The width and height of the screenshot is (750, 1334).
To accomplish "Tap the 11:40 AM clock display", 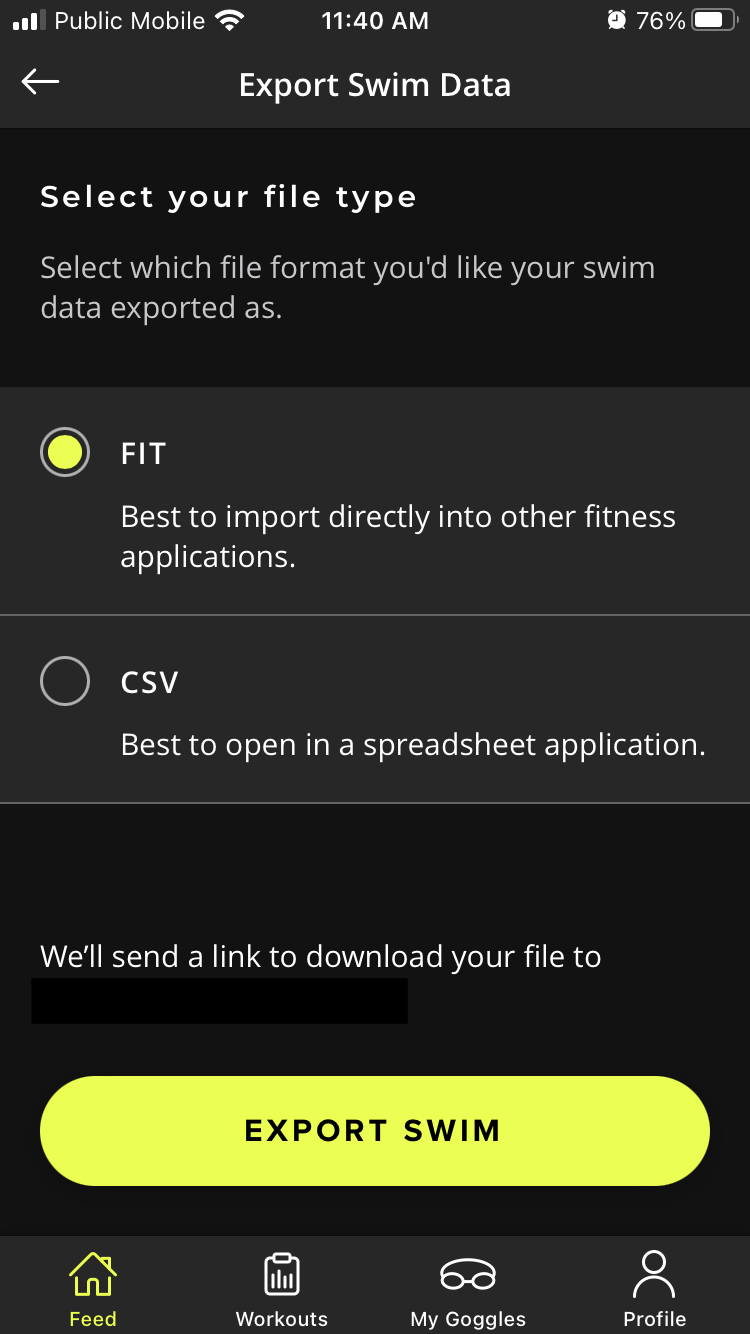I will click(375, 20).
